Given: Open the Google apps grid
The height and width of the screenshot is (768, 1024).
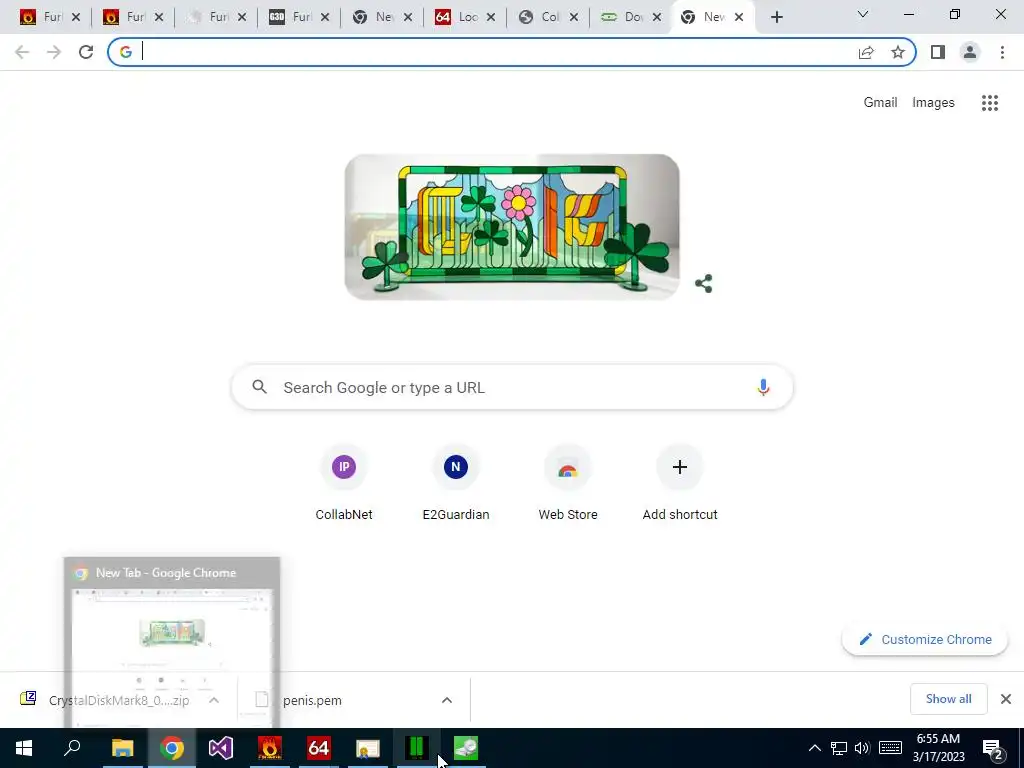Looking at the screenshot, I should tap(989, 103).
